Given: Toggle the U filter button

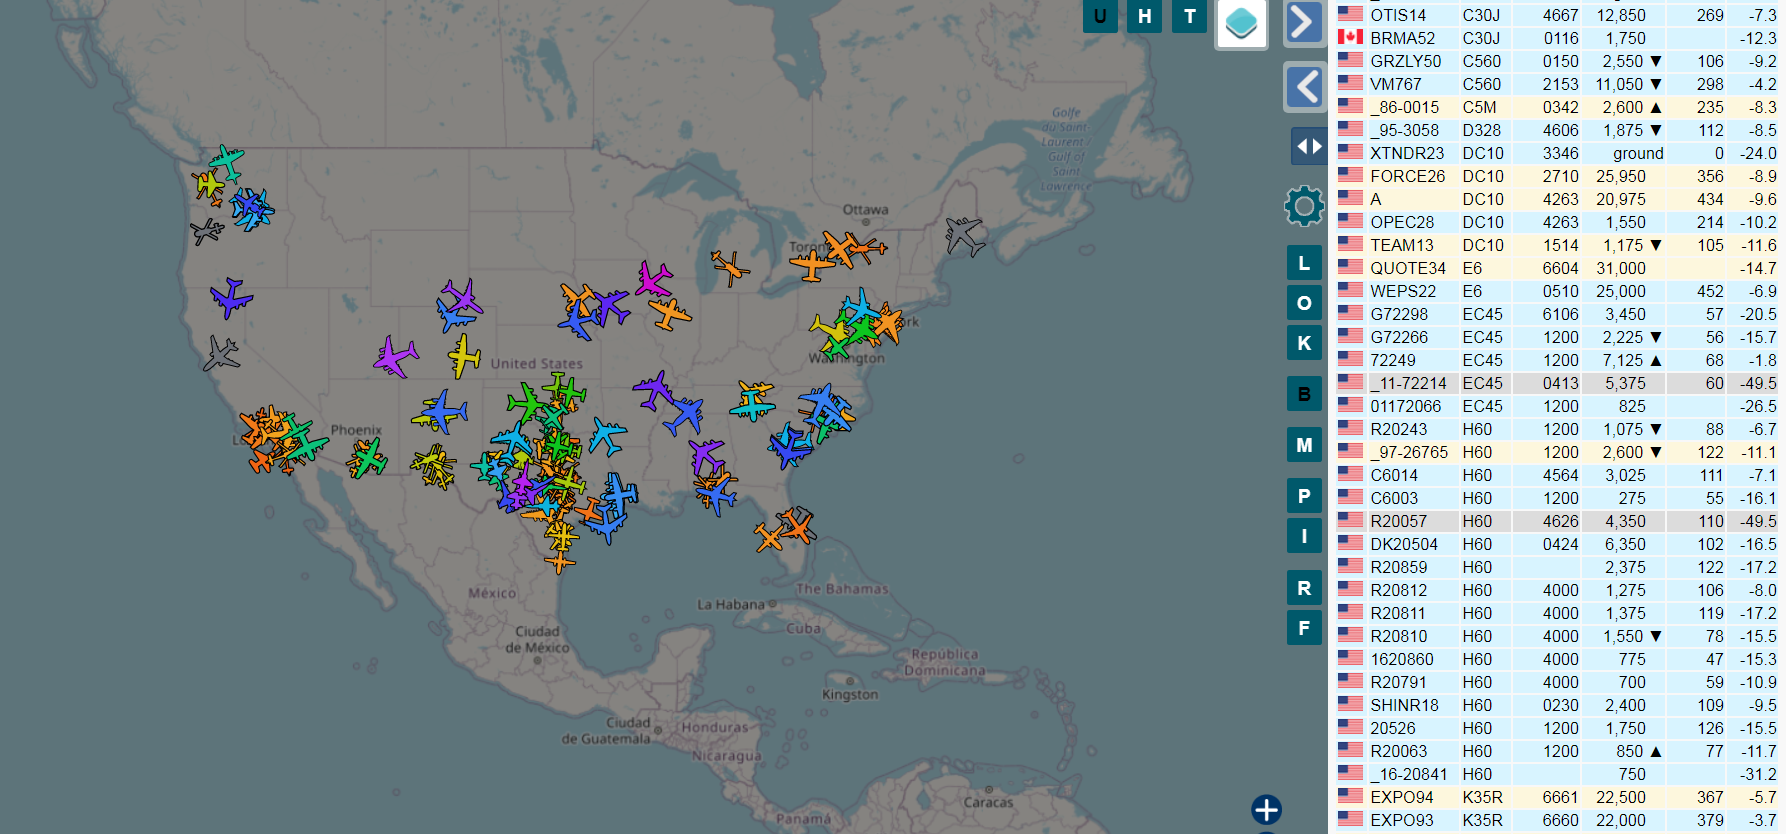Looking at the screenshot, I should [1100, 16].
